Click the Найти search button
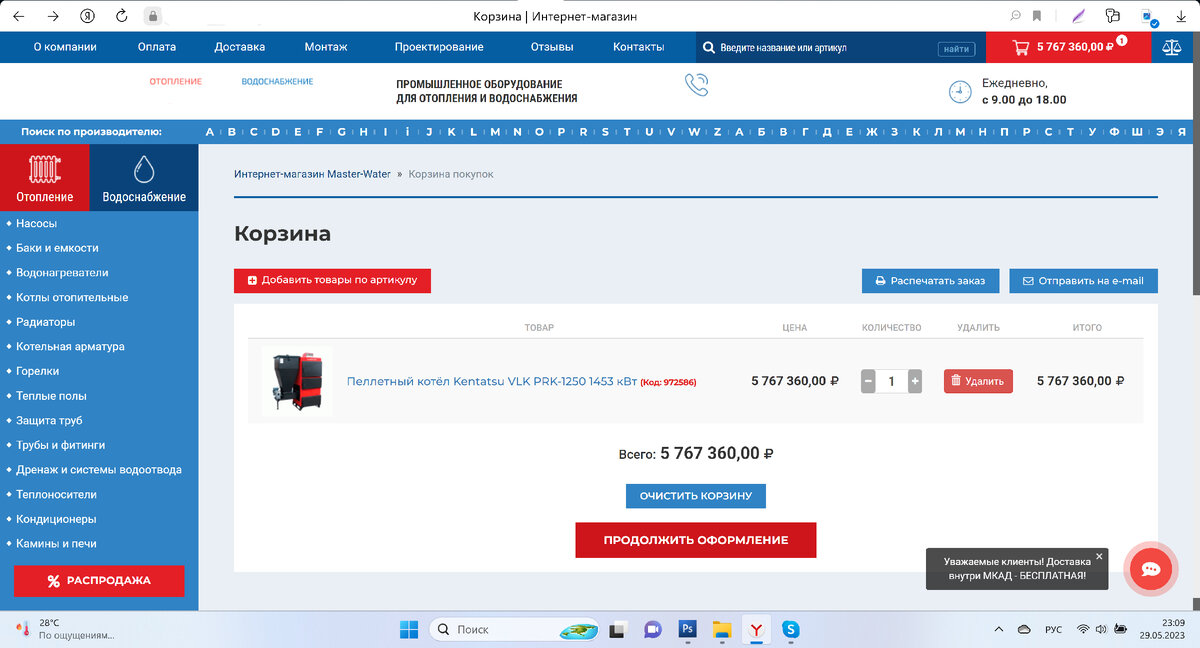Screen dimensions: 1200x648 [x=956, y=48]
